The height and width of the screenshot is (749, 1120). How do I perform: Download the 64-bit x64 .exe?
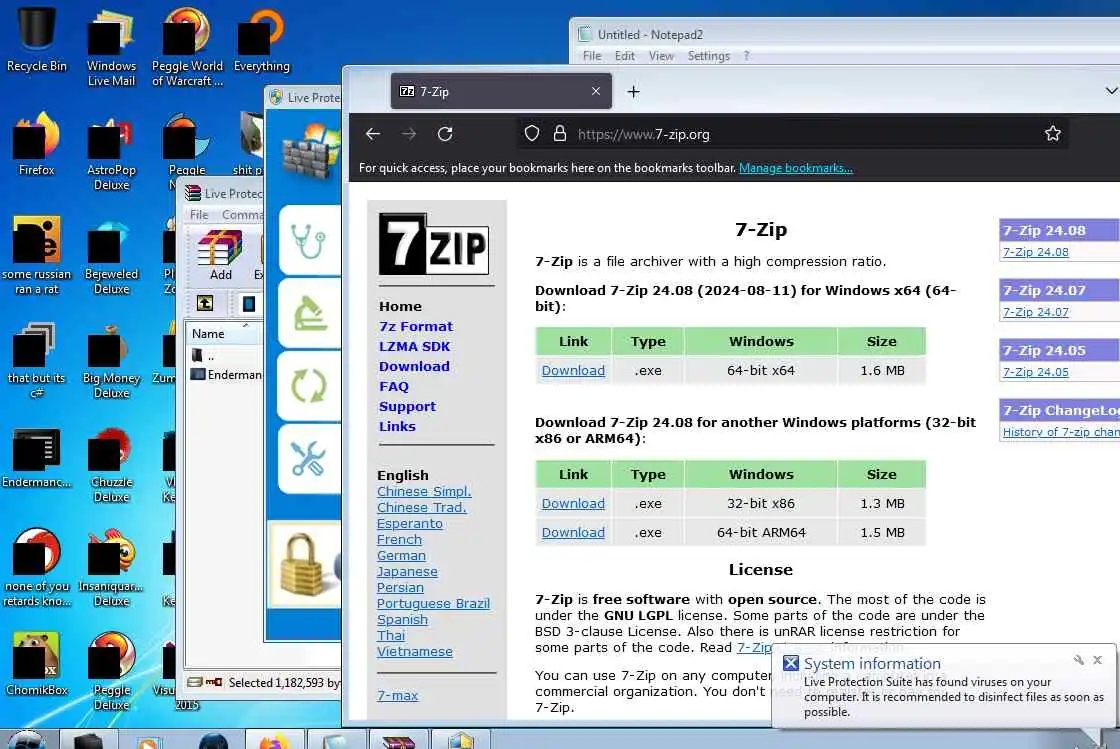573,371
